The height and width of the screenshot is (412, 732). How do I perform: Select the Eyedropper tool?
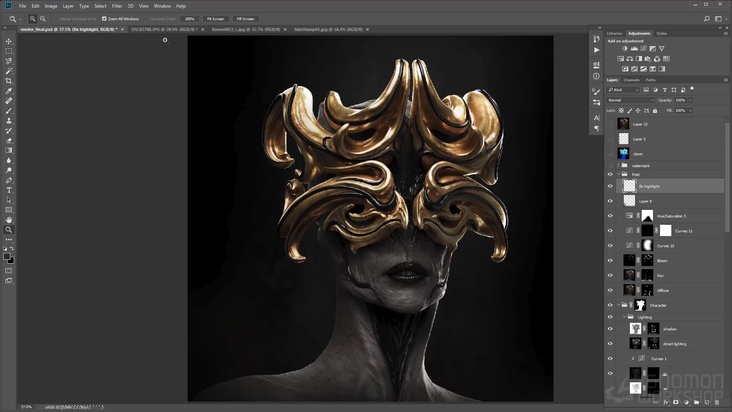[x=9, y=91]
